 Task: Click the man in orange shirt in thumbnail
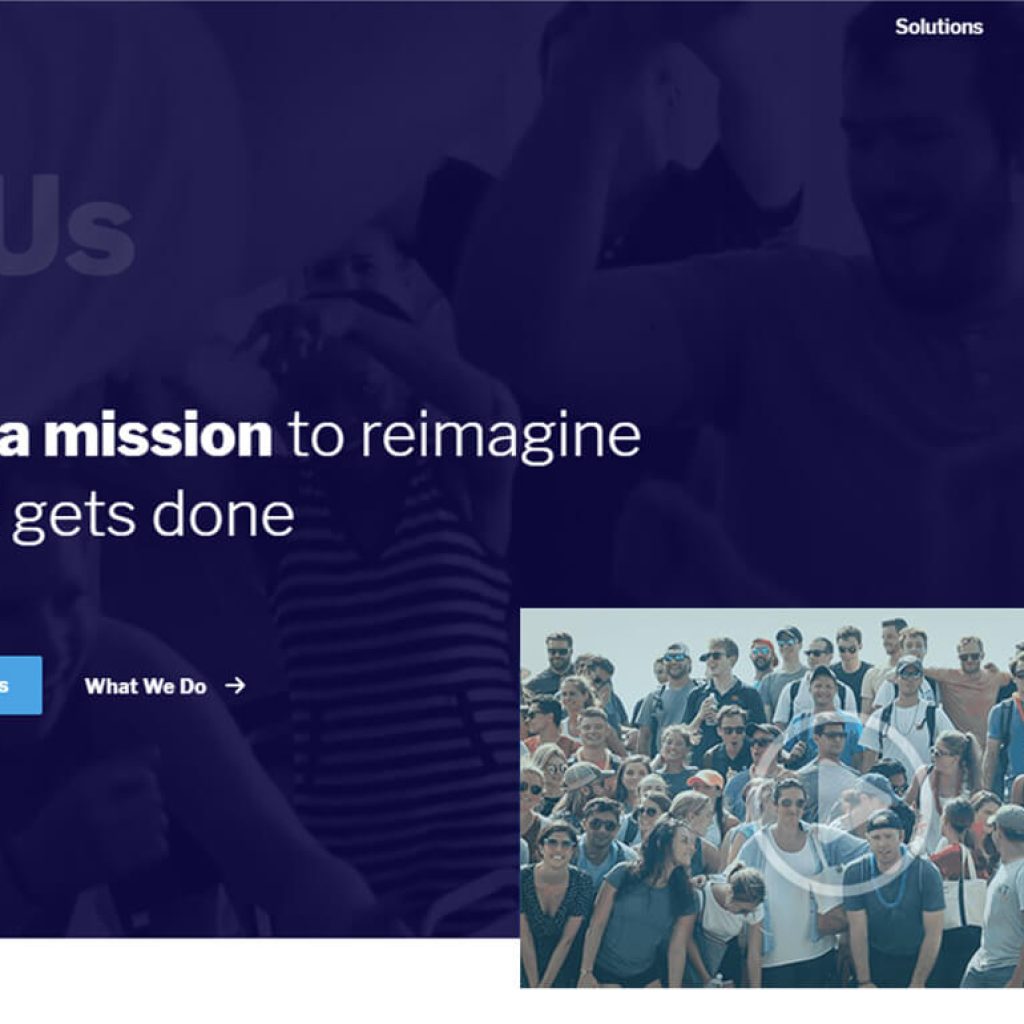click(x=969, y=679)
